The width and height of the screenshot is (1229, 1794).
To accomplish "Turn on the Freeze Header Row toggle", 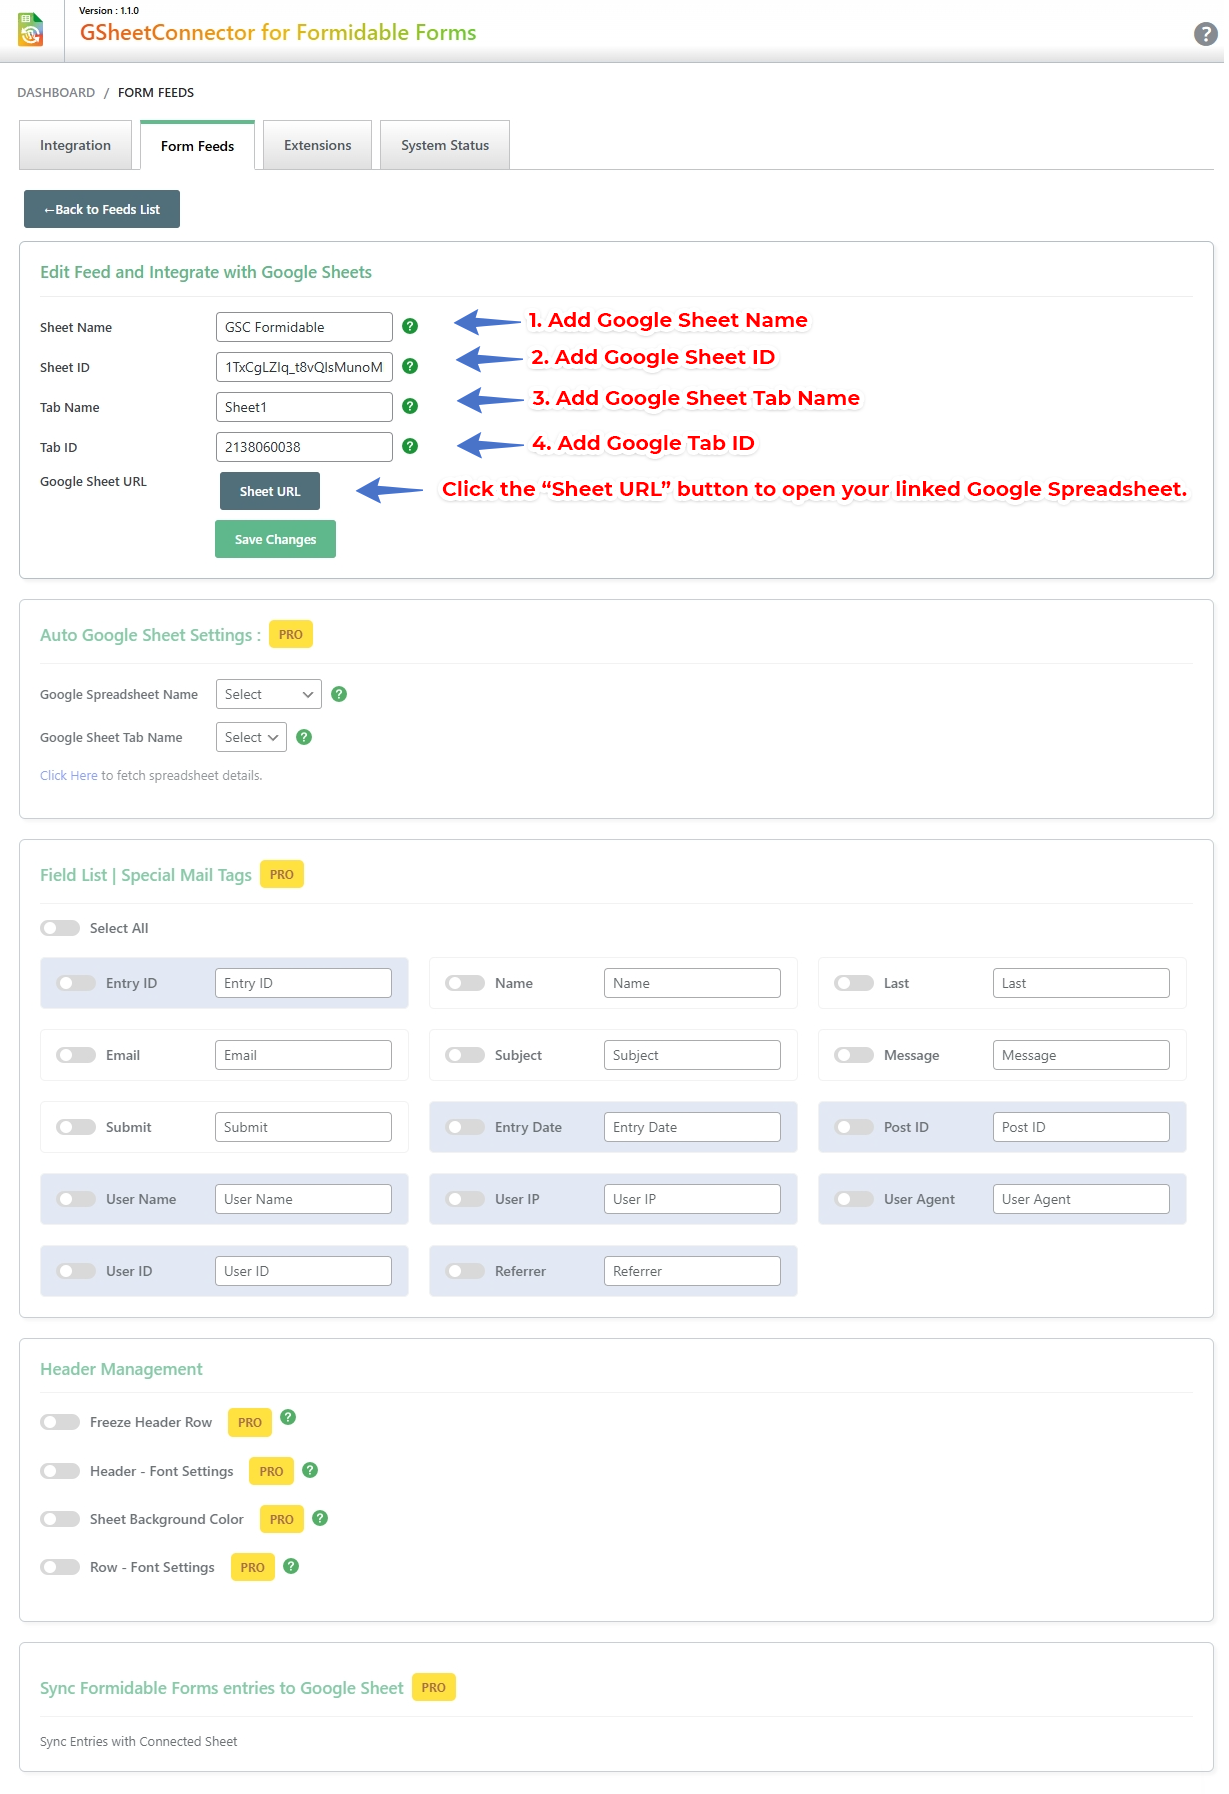I will tap(60, 1422).
